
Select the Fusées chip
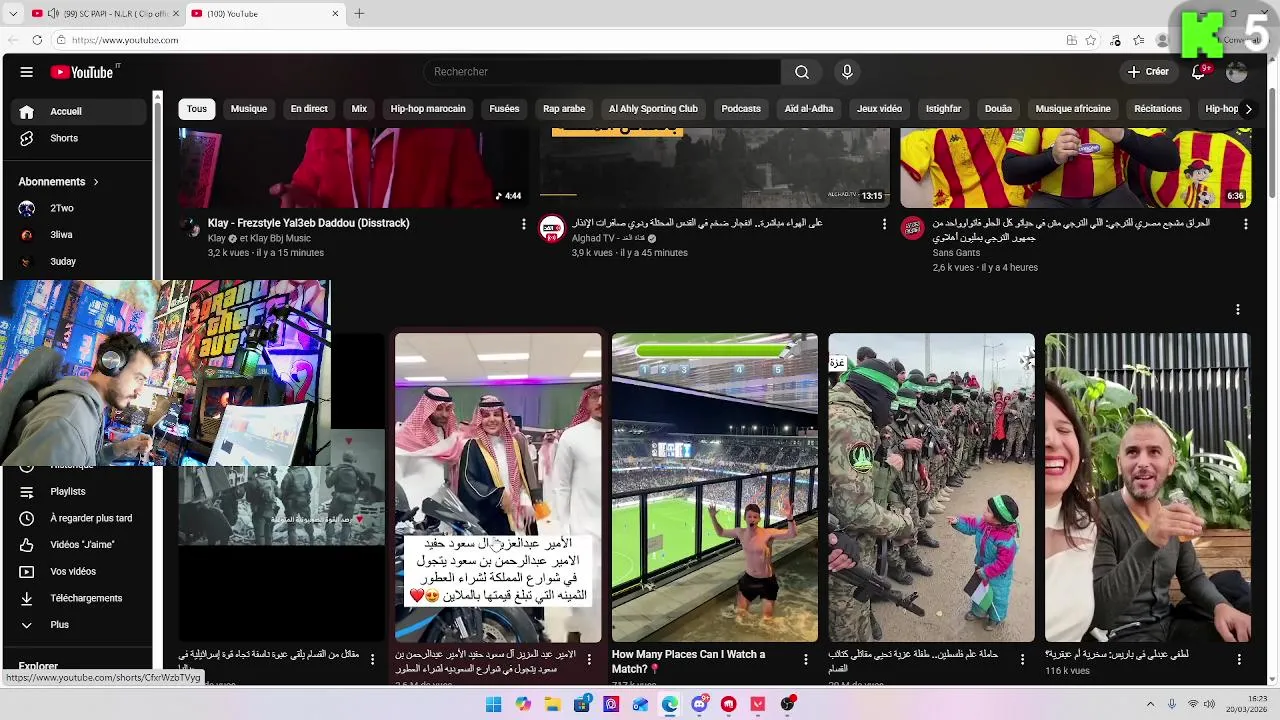[x=504, y=109]
